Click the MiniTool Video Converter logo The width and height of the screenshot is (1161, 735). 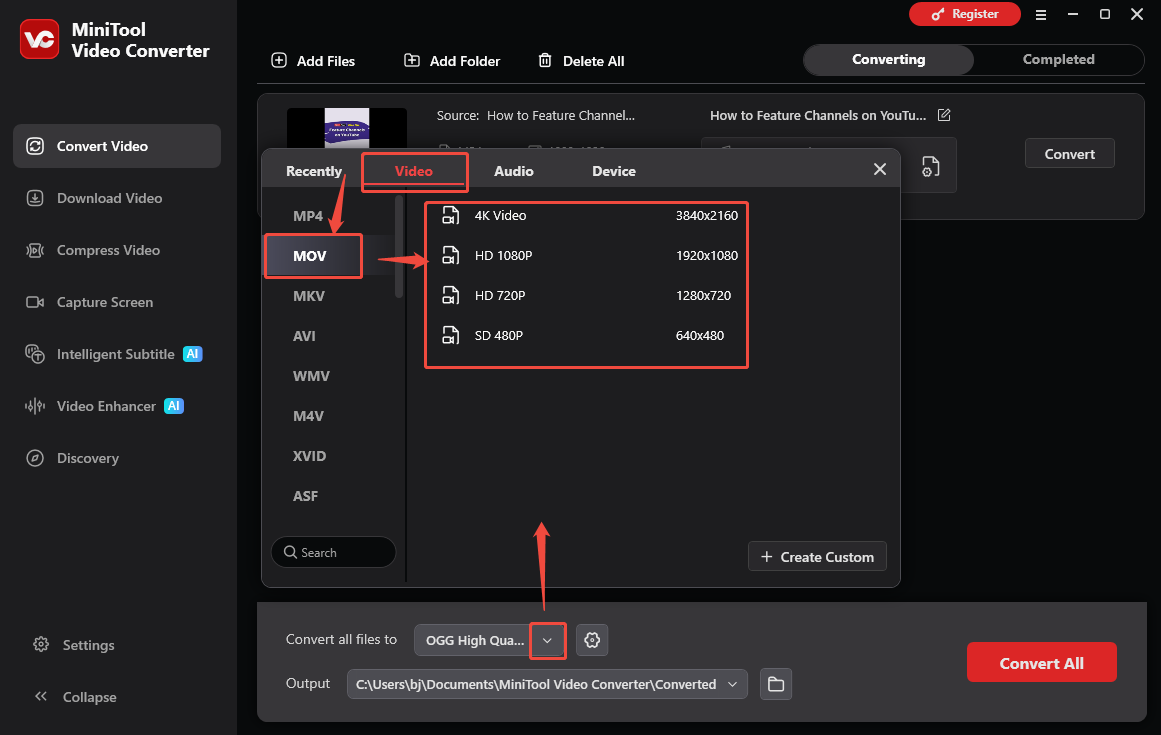[39, 39]
